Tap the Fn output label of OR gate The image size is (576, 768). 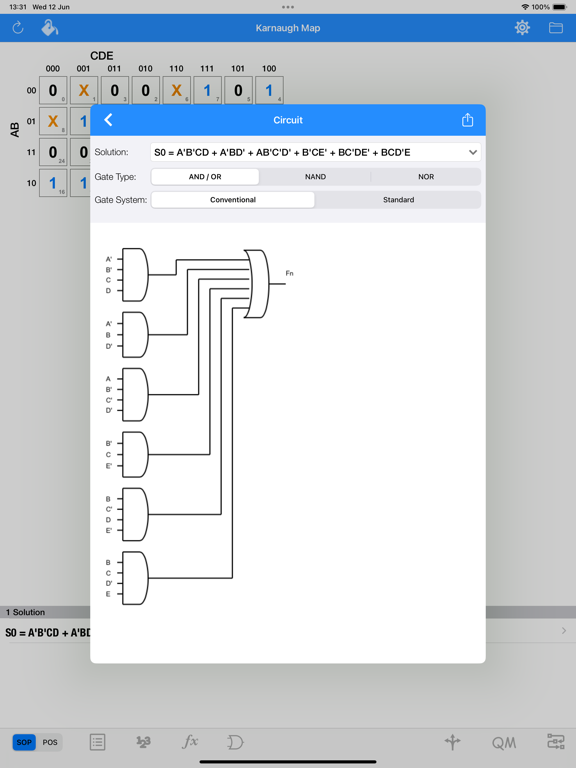click(289, 273)
